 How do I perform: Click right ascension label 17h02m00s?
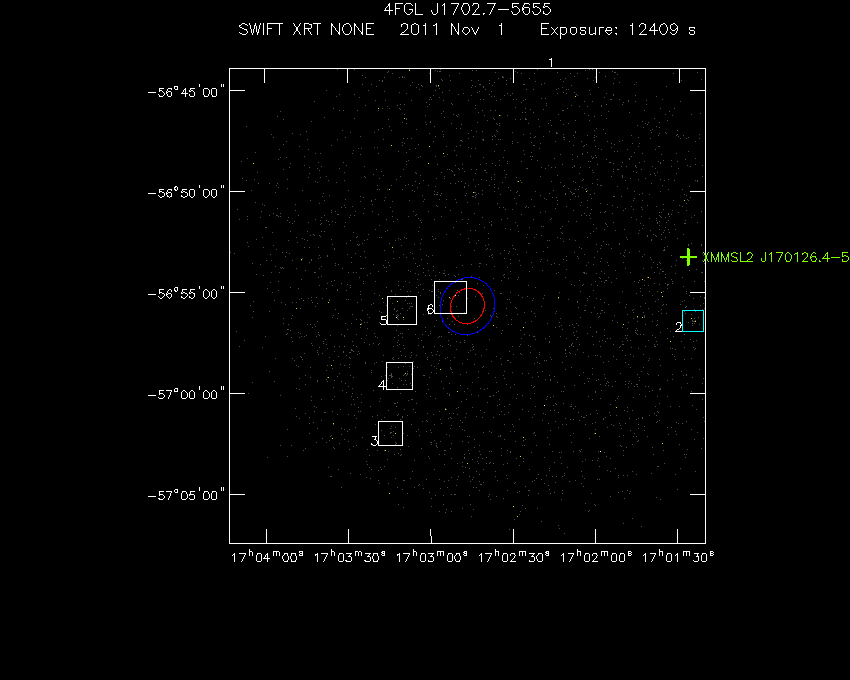pos(596,557)
